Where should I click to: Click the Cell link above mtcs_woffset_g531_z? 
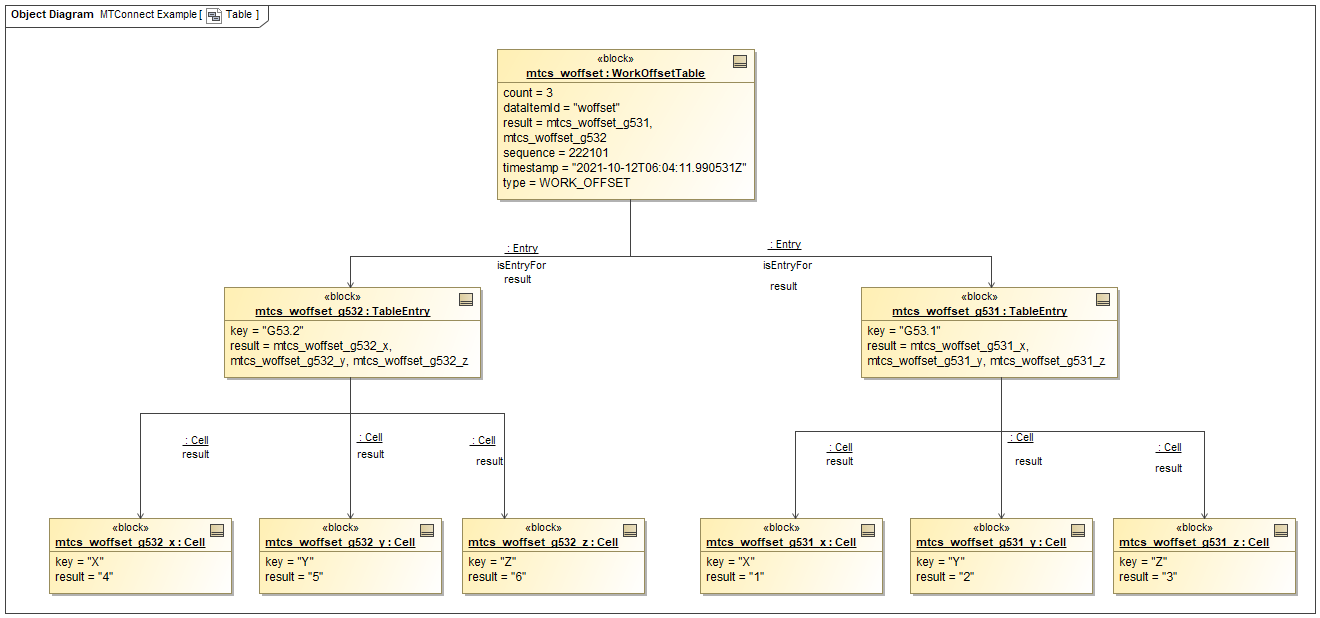coord(1170,446)
